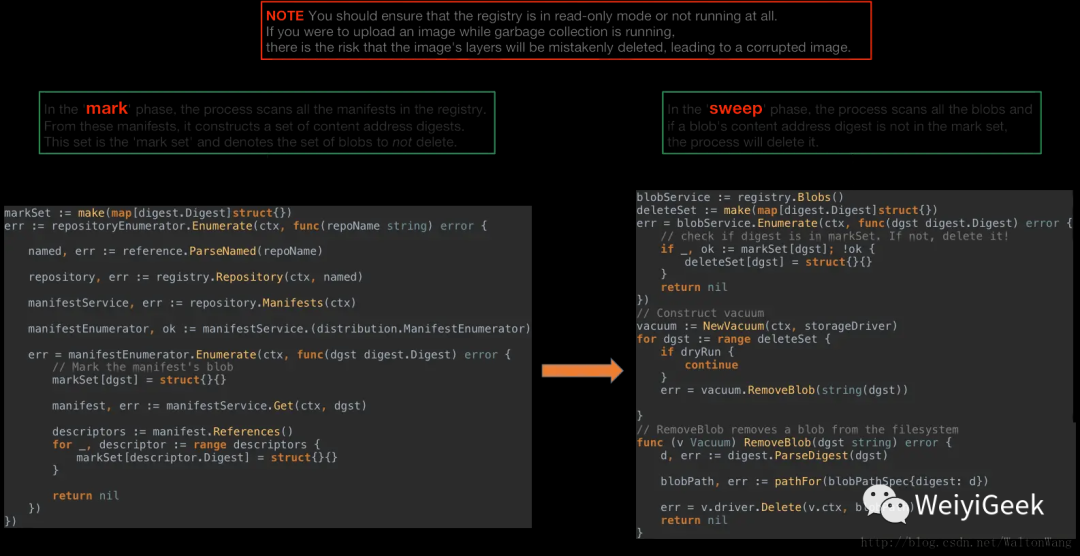The image size is (1080, 556).
Task: Click the registry.Repository(ctx, named) line
Action: click(195, 277)
